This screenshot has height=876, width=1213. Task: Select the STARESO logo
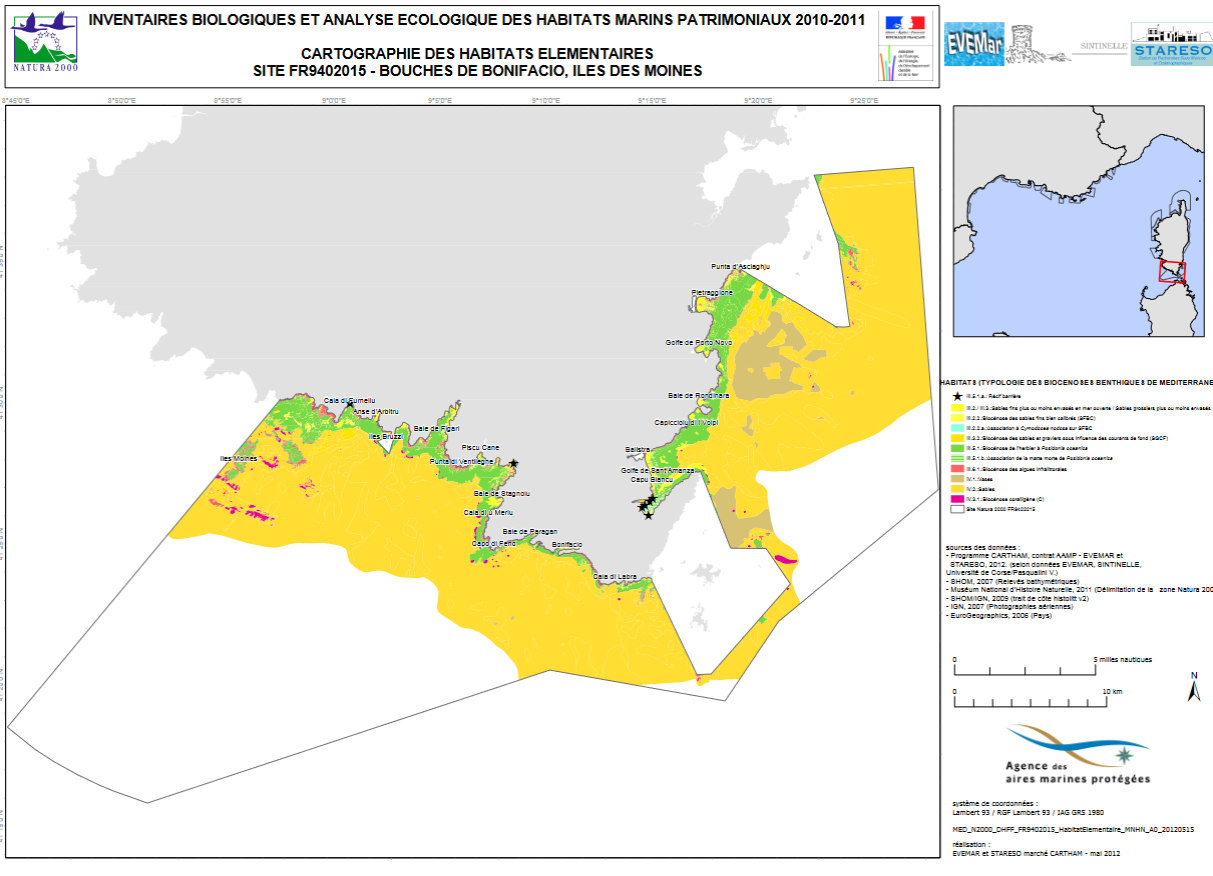[x=1170, y=46]
